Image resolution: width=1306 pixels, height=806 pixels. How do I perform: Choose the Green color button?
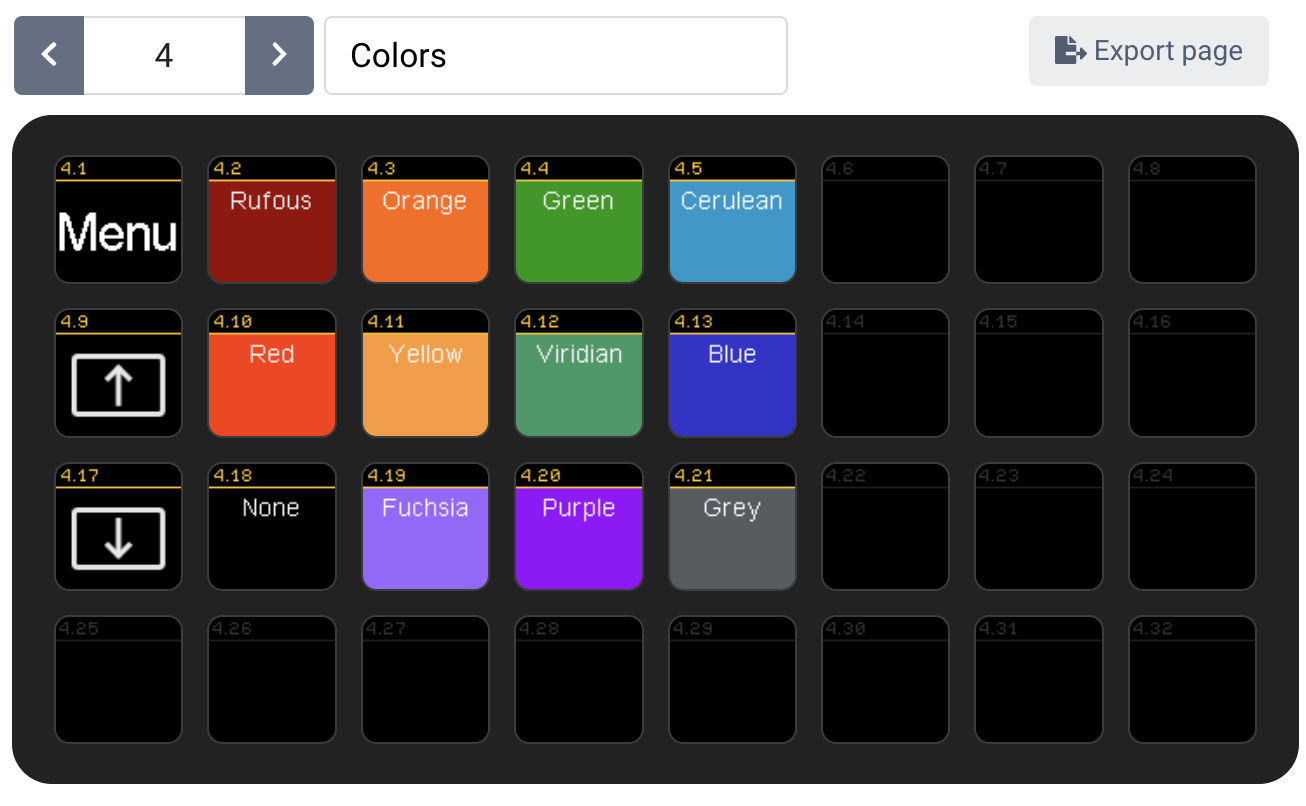click(x=578, y=221)
